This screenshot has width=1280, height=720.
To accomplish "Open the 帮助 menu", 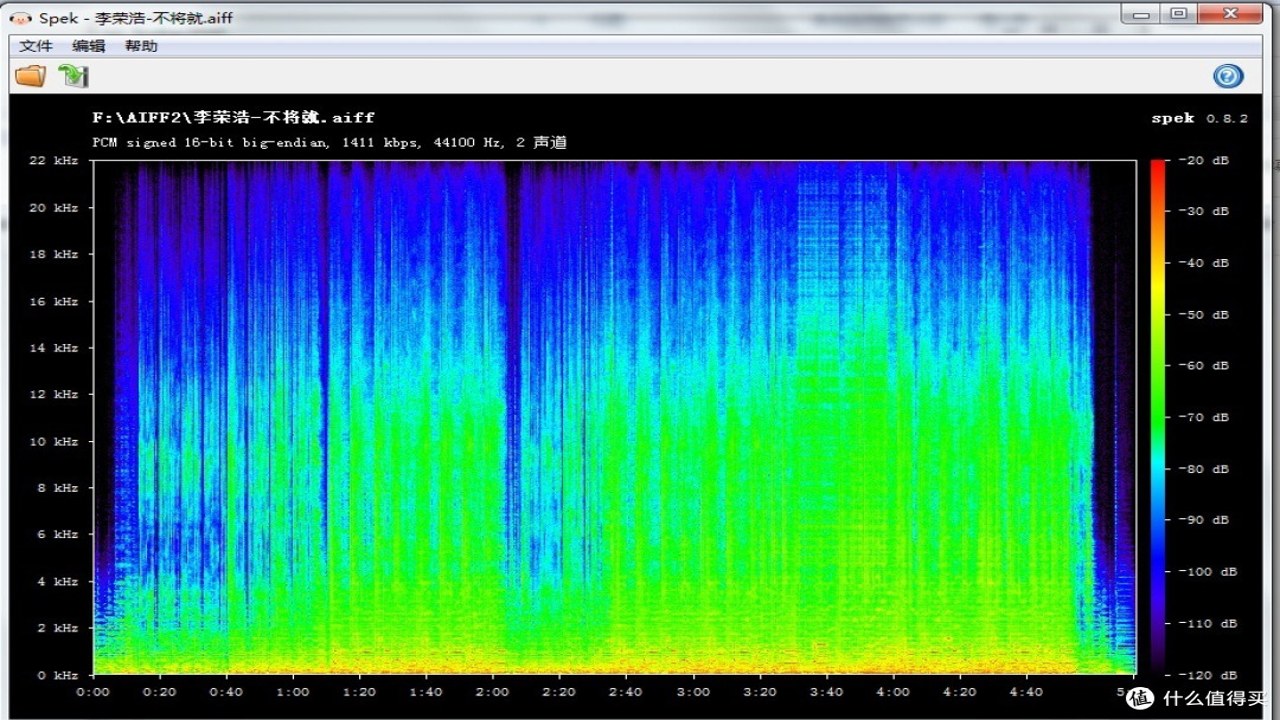I will (141, 46).
